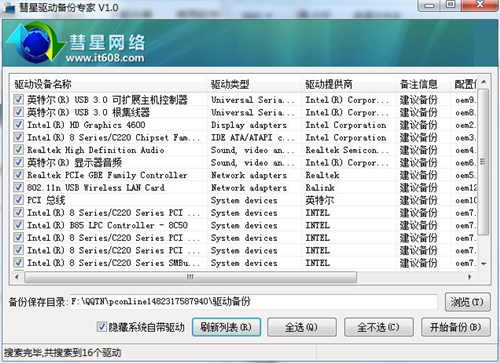Toggle Intel(R) 8 Series/C220 Chipset Fam... checkbox
Viewport: 500px width, 363px height.
click(x=19, y=137)
